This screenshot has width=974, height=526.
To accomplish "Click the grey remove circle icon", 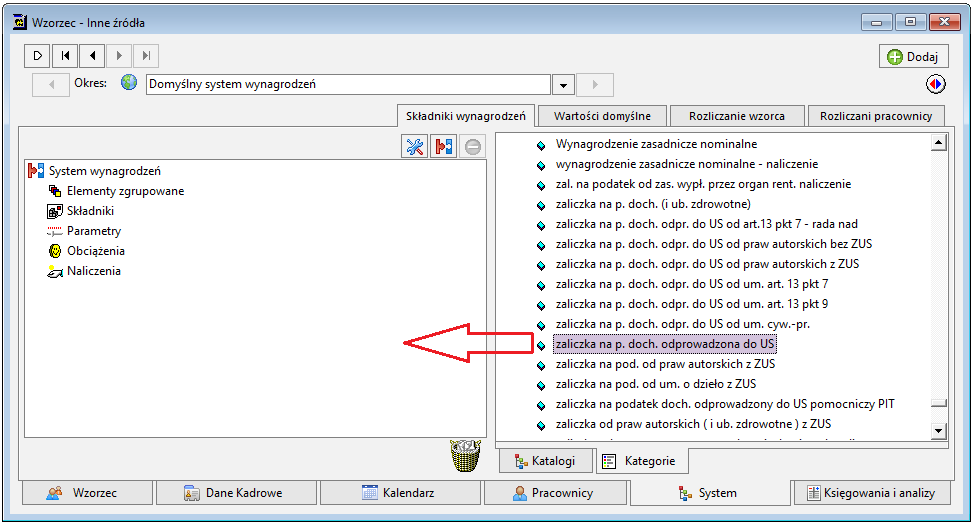I will pos(473,147).
